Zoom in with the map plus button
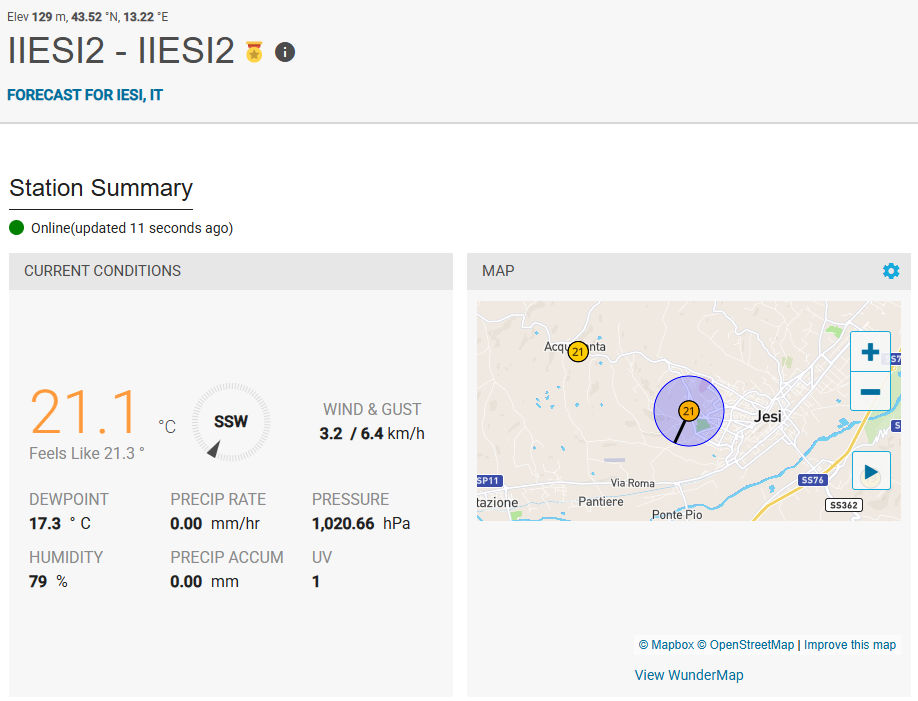 [x=870, y=351]
